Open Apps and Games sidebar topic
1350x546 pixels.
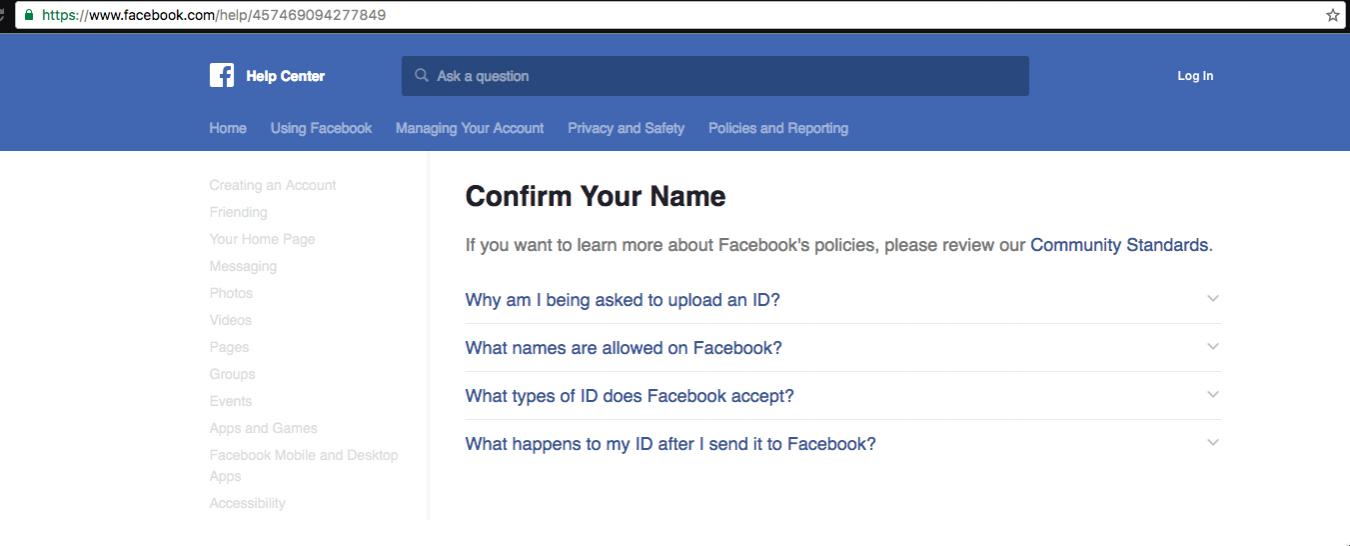tap(263, 428)
